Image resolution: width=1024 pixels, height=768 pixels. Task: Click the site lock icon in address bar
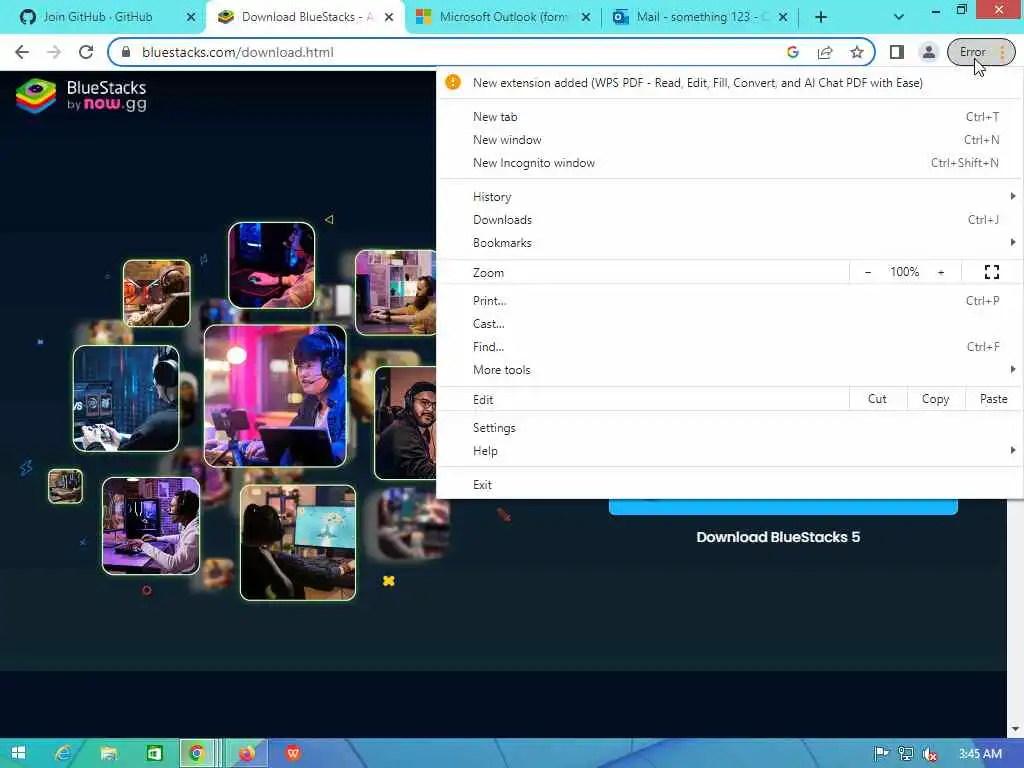coord(126,52)
